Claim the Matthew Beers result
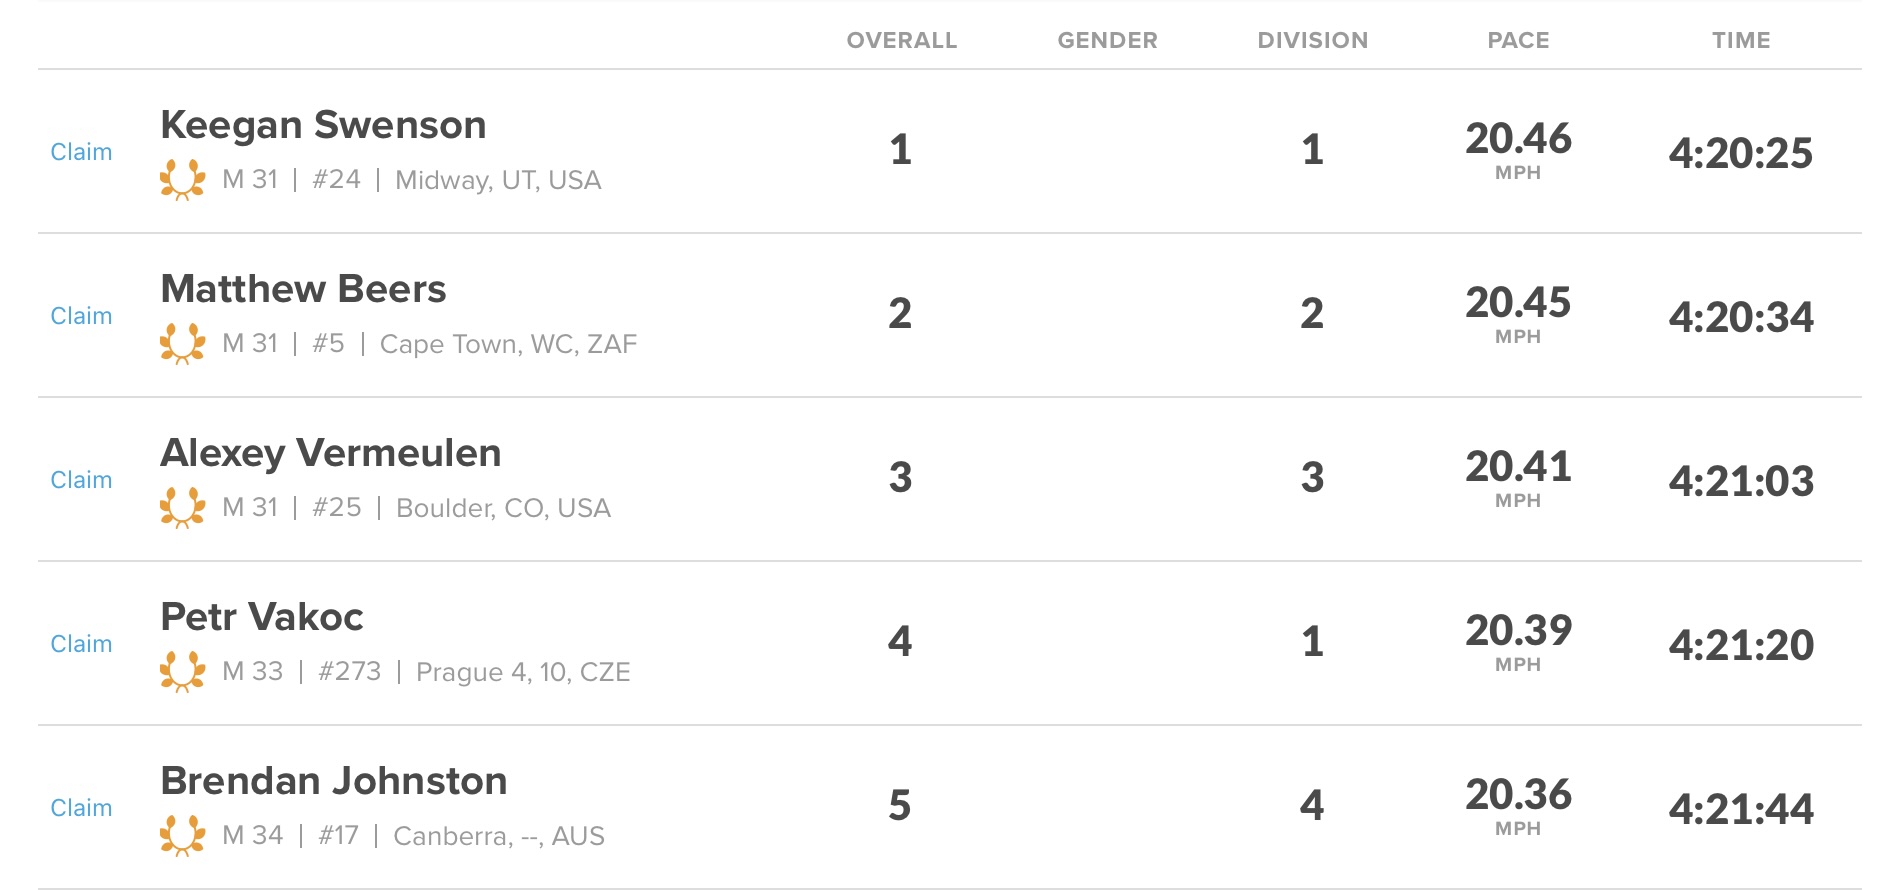 pos(81,316)
